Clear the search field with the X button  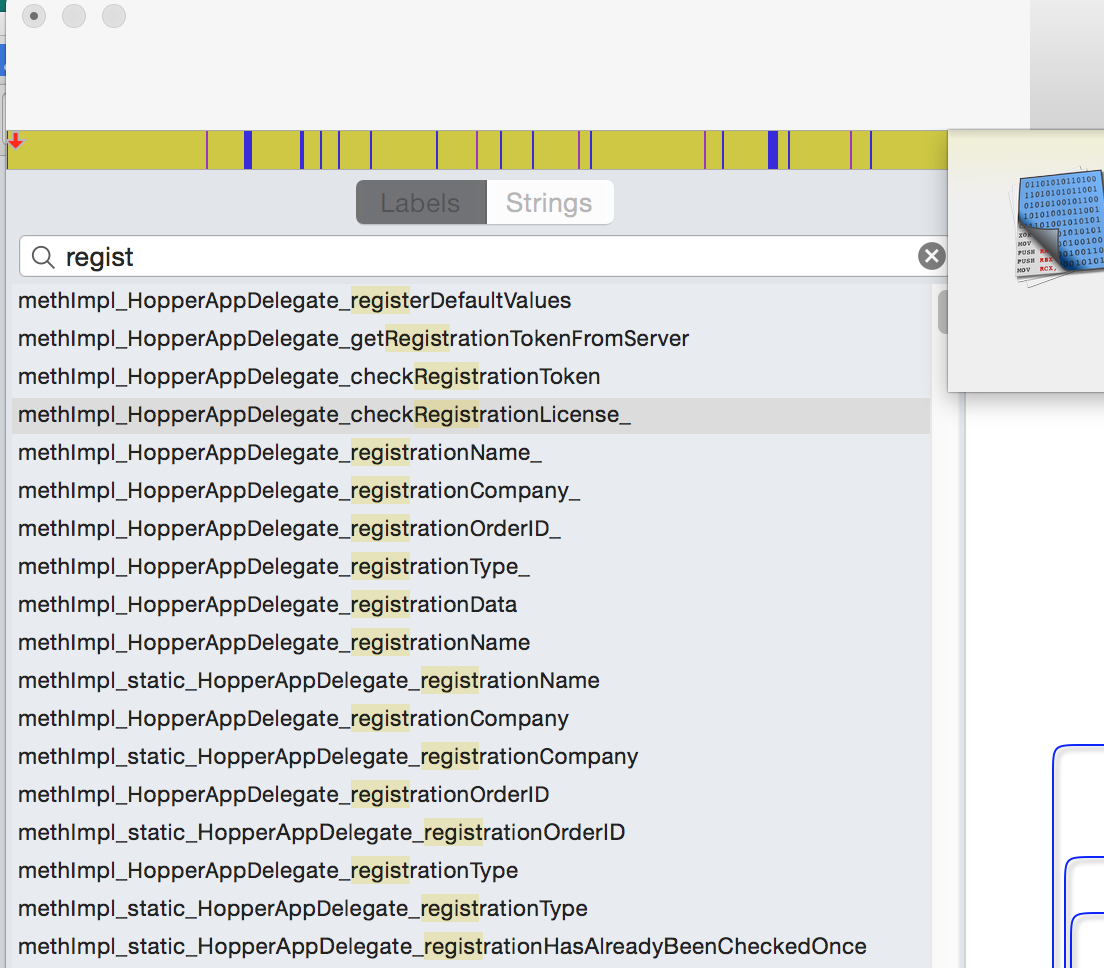tap(931, 256)
